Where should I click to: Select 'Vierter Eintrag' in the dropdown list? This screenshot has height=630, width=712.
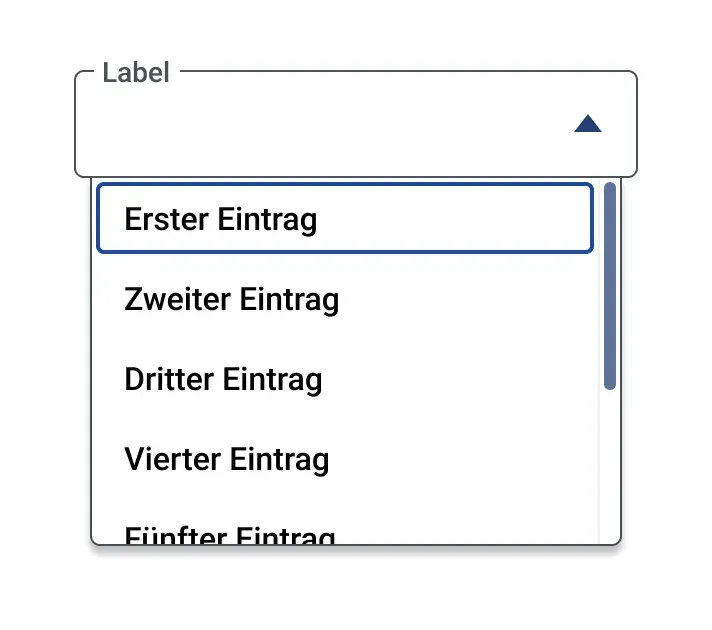tap(345, 459)
